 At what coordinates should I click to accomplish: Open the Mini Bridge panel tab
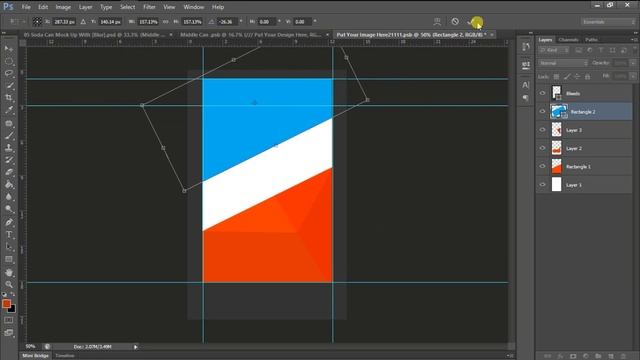click(36, 356)
